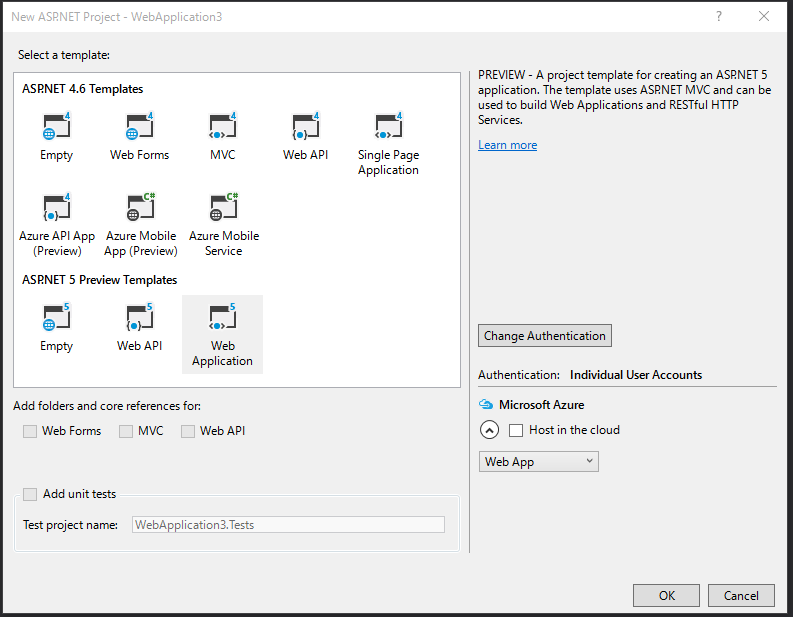This screenshot has width=793, height=617.
Task: Pick the ASP.NET 4.6 Web API template
Action: pyautogui.click(x=305, y=127)
